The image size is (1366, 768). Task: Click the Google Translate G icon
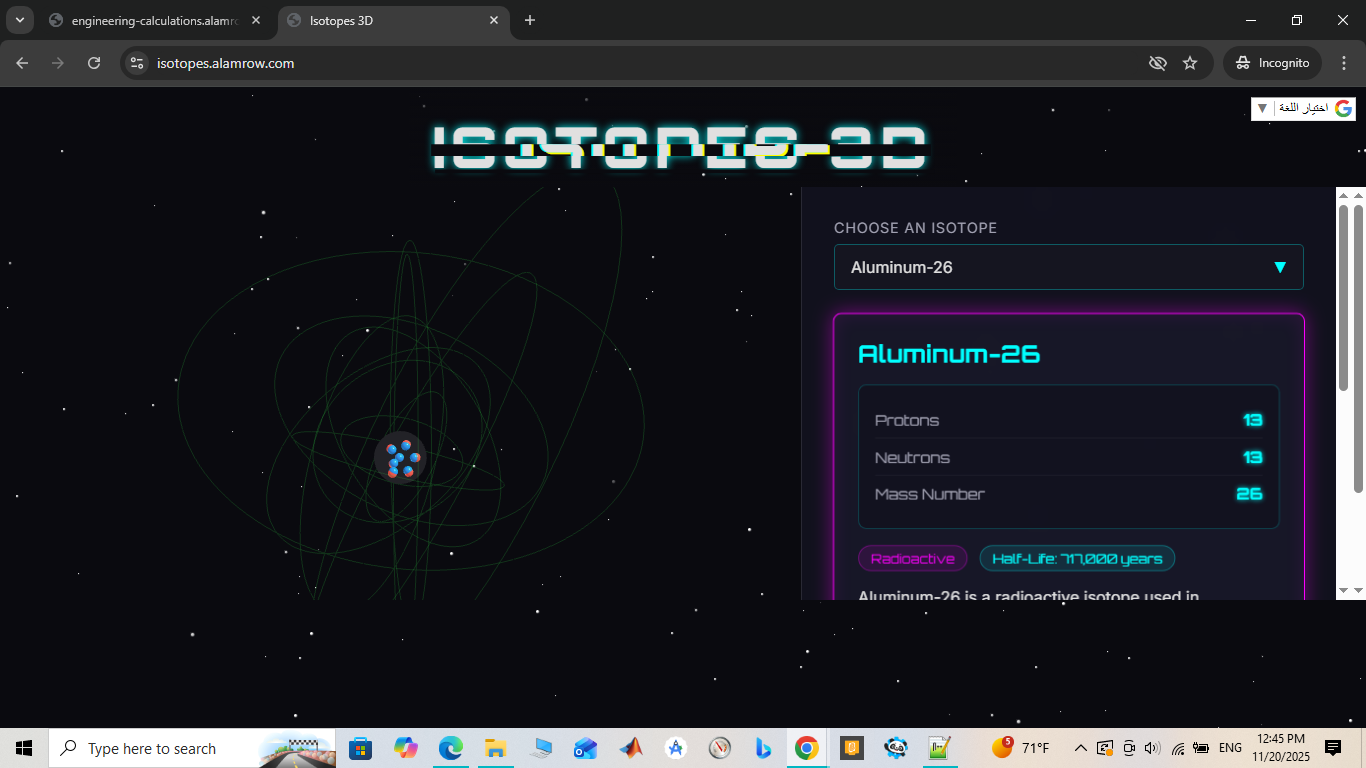click(1343, 108)
